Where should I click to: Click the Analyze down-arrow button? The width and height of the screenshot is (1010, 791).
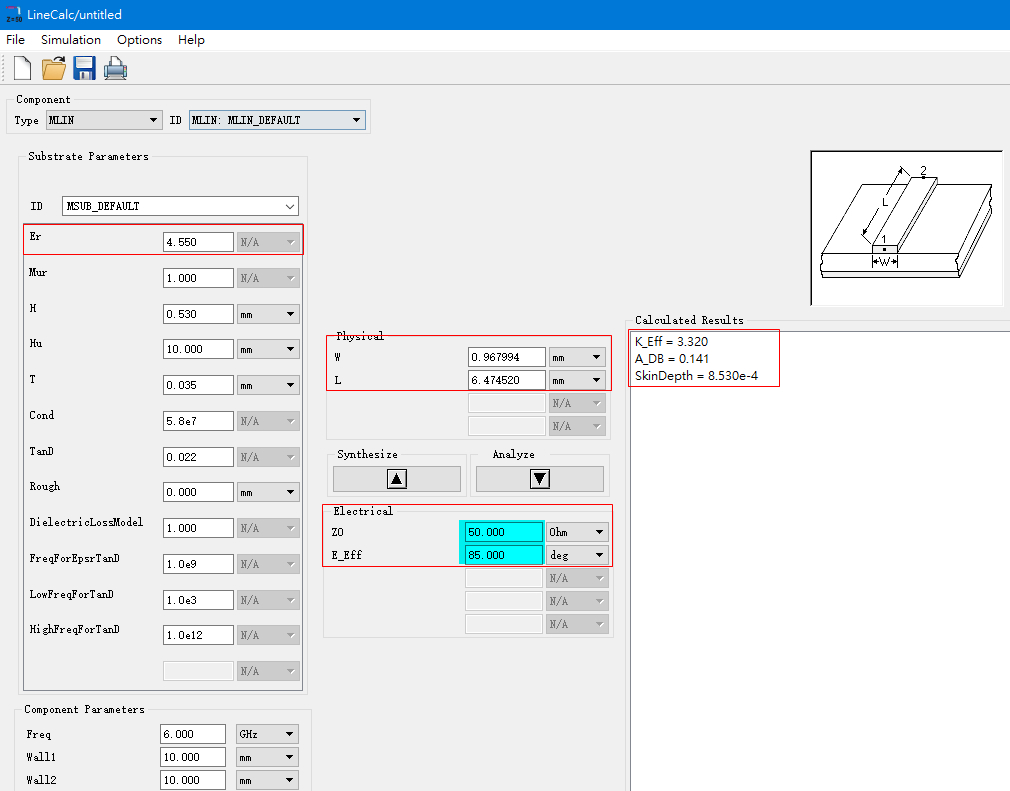540,479
